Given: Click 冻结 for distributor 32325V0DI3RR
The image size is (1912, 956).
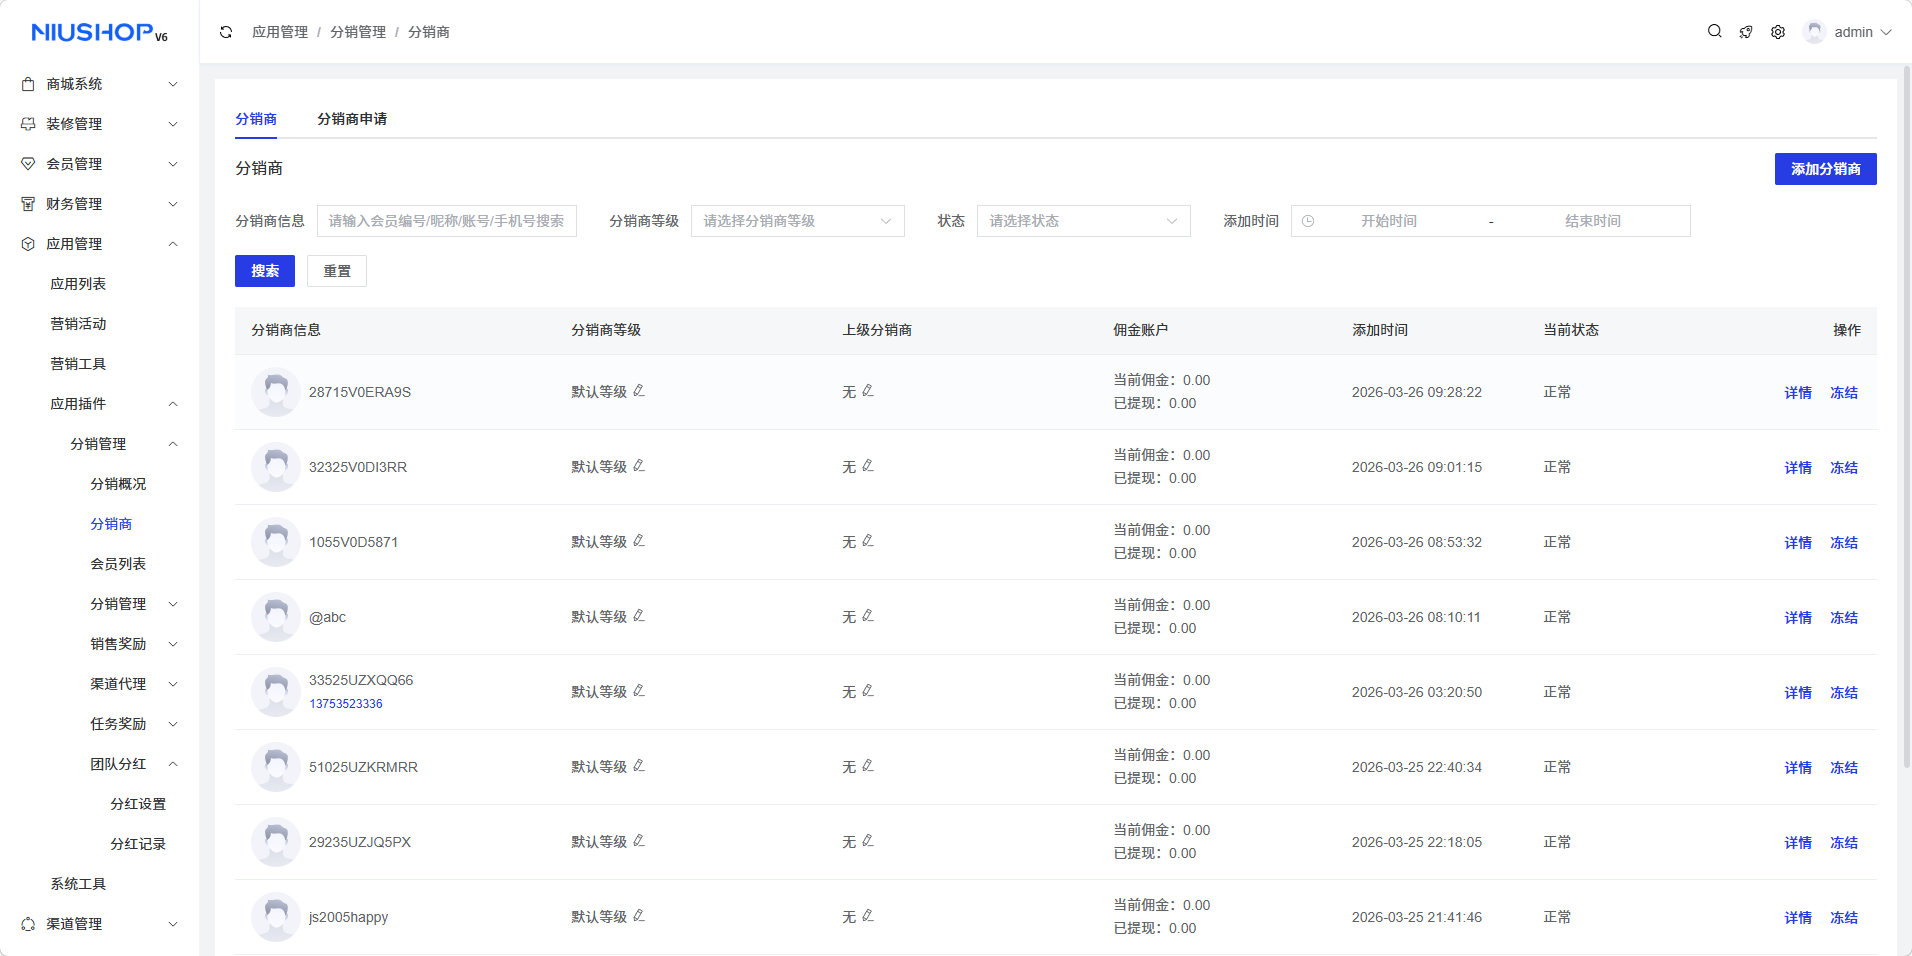Looking at the screenshot, I should pos(1843,468).
